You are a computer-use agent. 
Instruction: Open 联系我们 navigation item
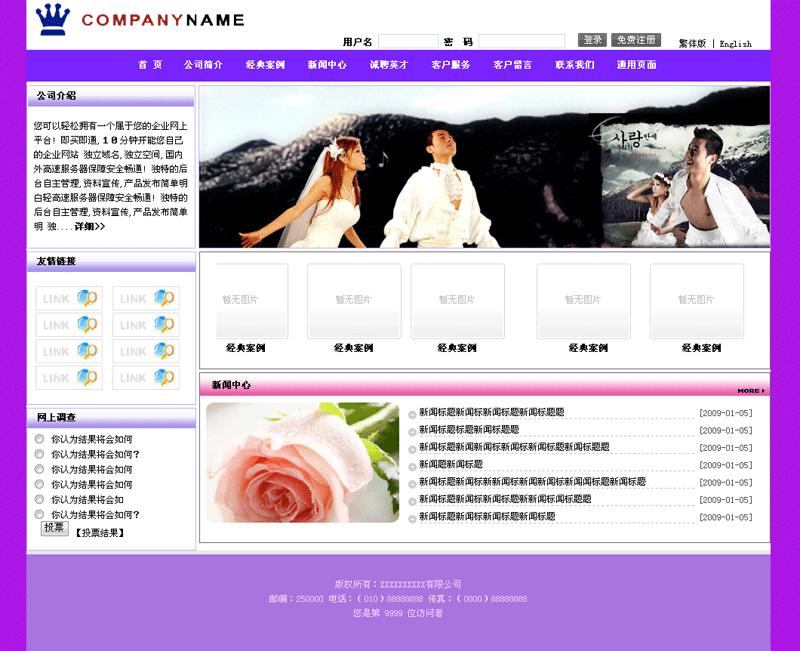click(x=575, y=65)
